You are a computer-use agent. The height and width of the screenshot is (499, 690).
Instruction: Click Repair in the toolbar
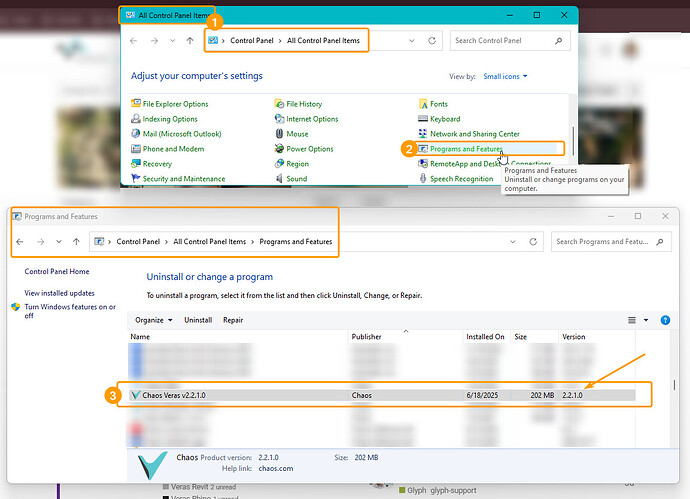pos(233,320)
